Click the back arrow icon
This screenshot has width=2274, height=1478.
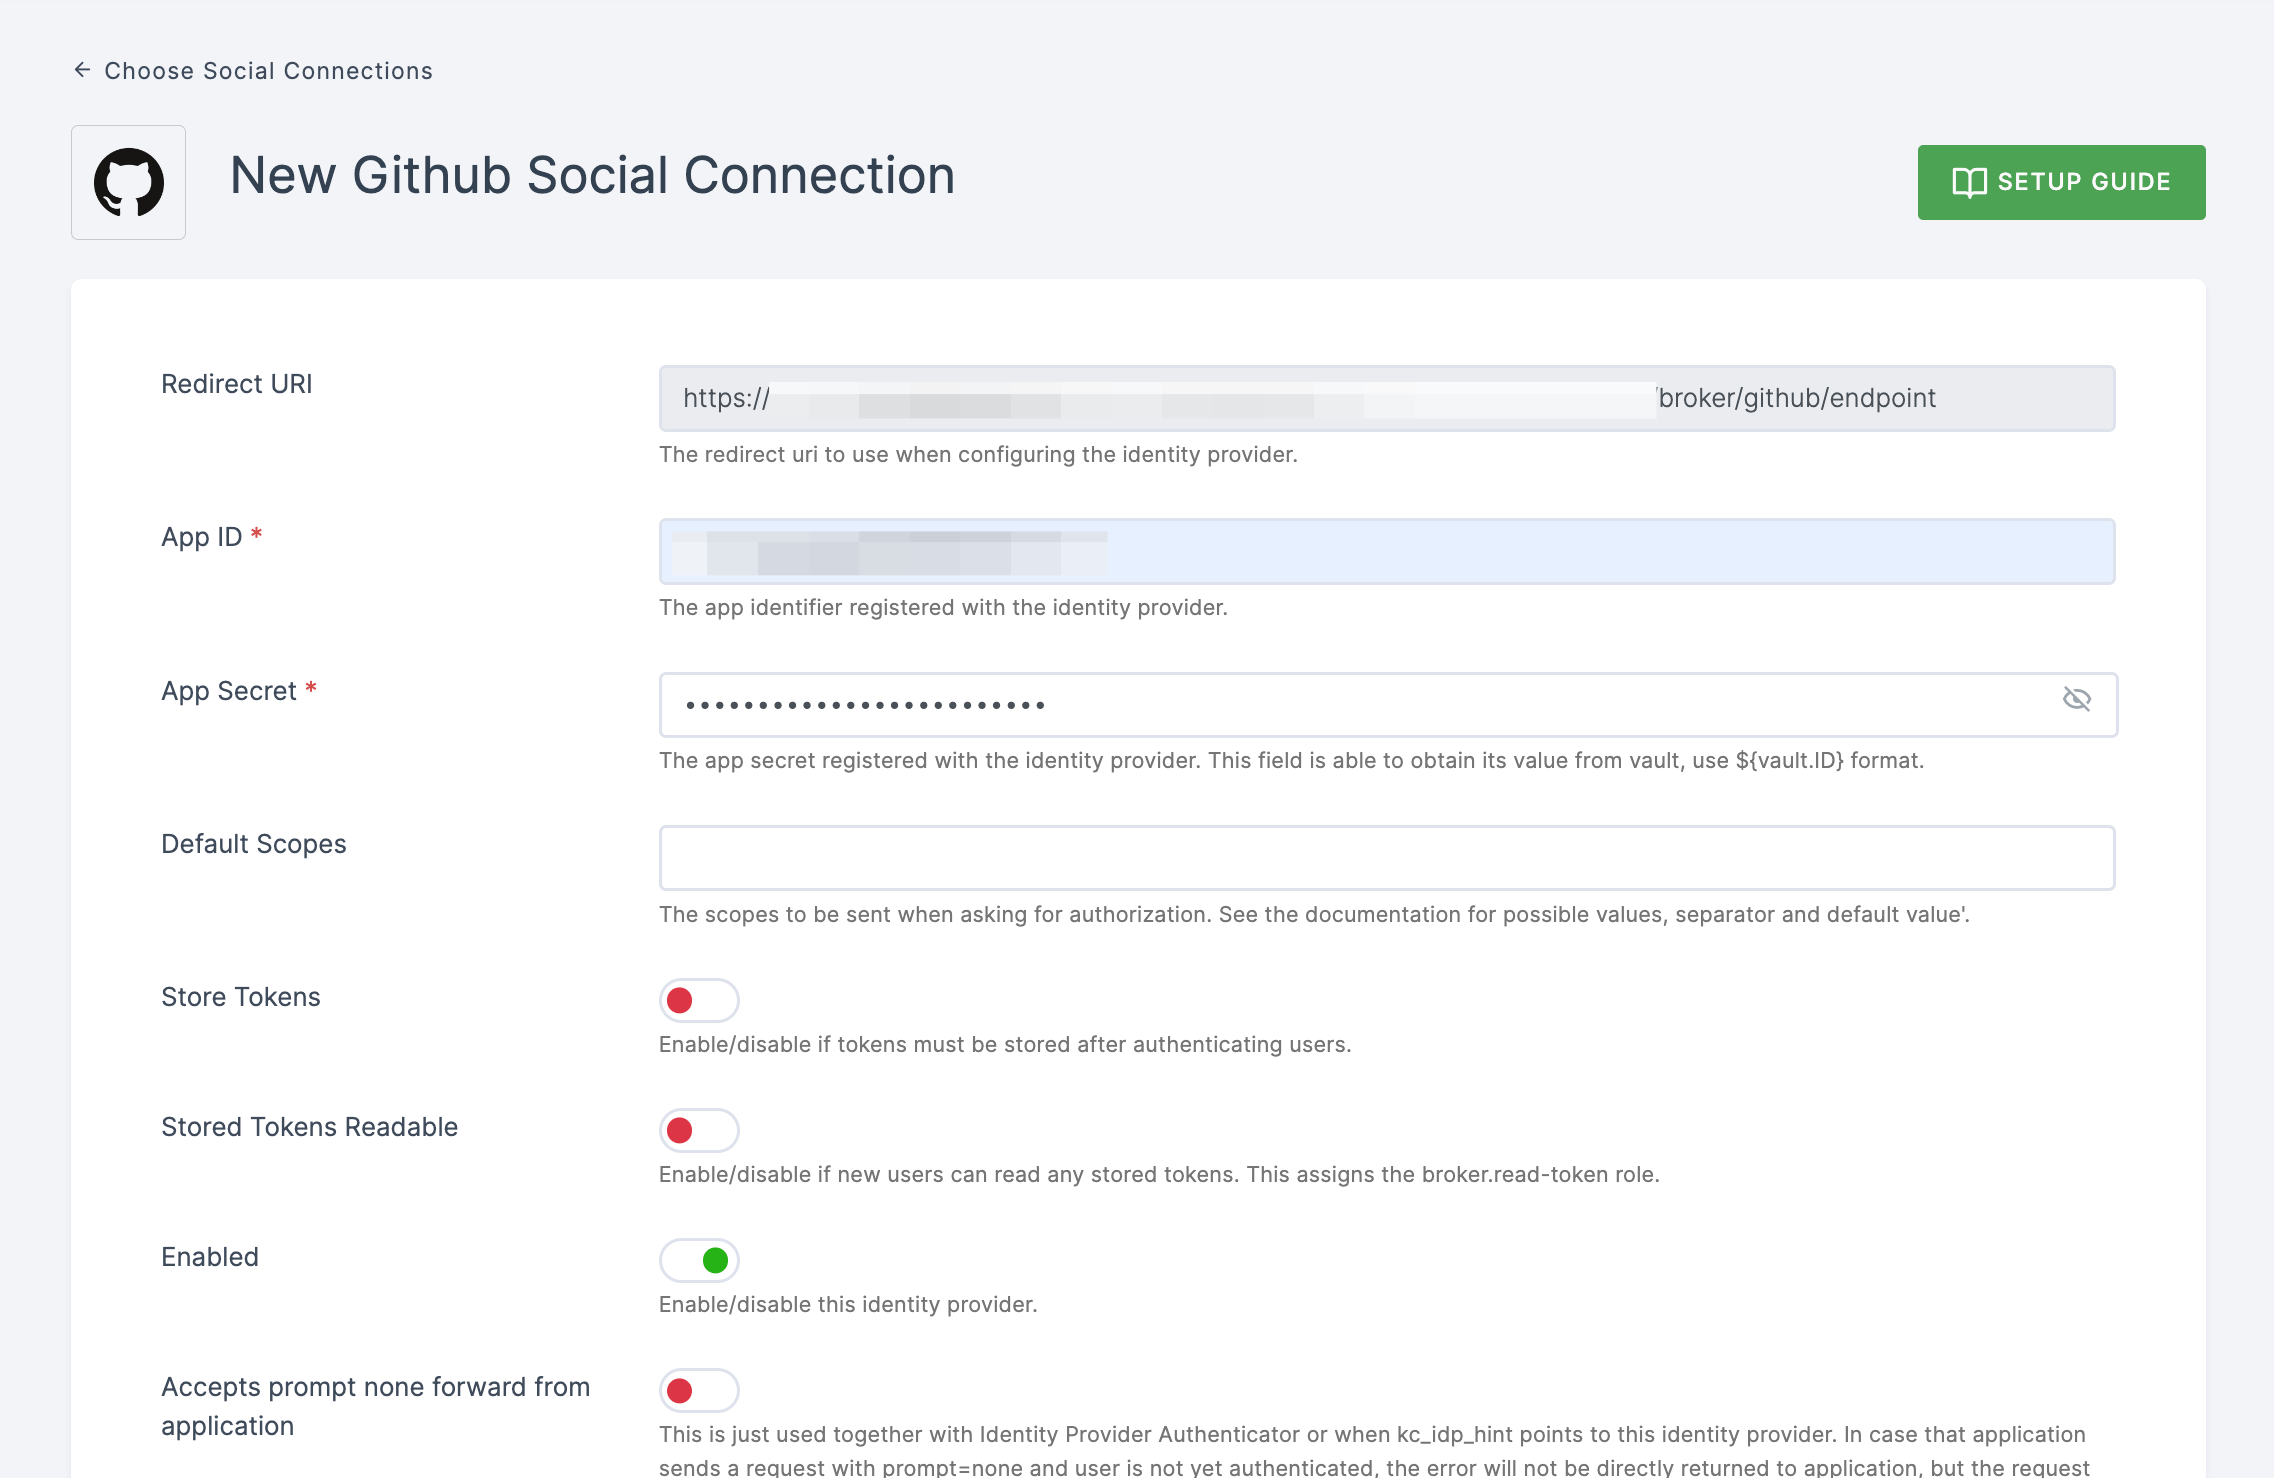pyautogui.click(x=83, y=70)
